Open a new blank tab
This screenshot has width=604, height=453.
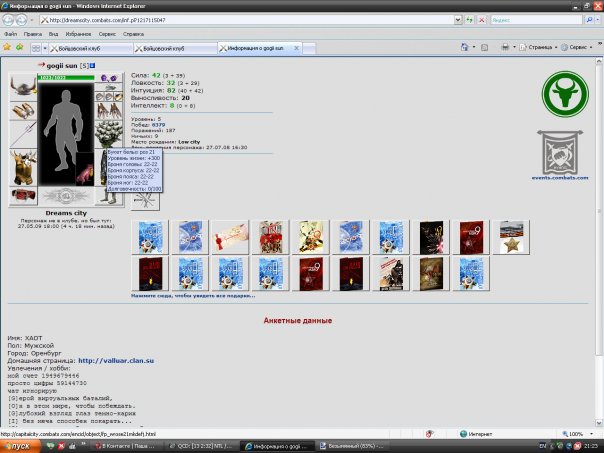[x=309, y=49]
